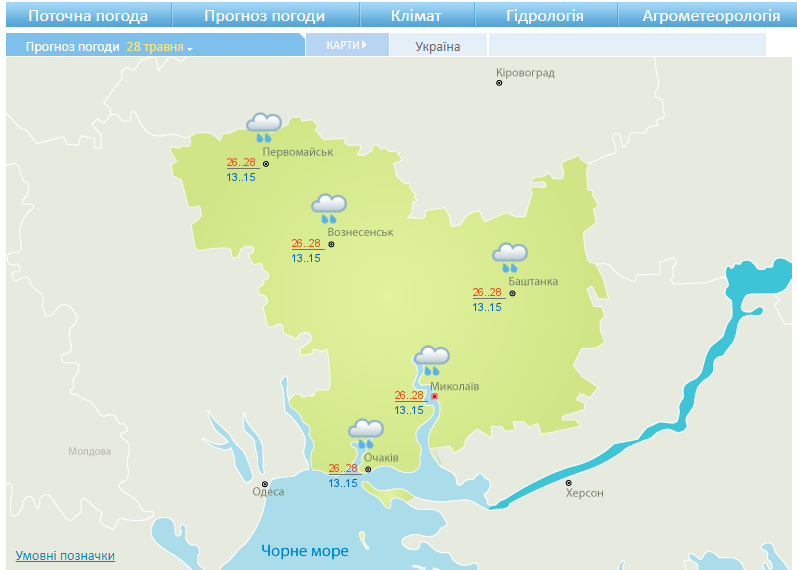Click the Кіровоград city marker dot

[x=500, y=83]
